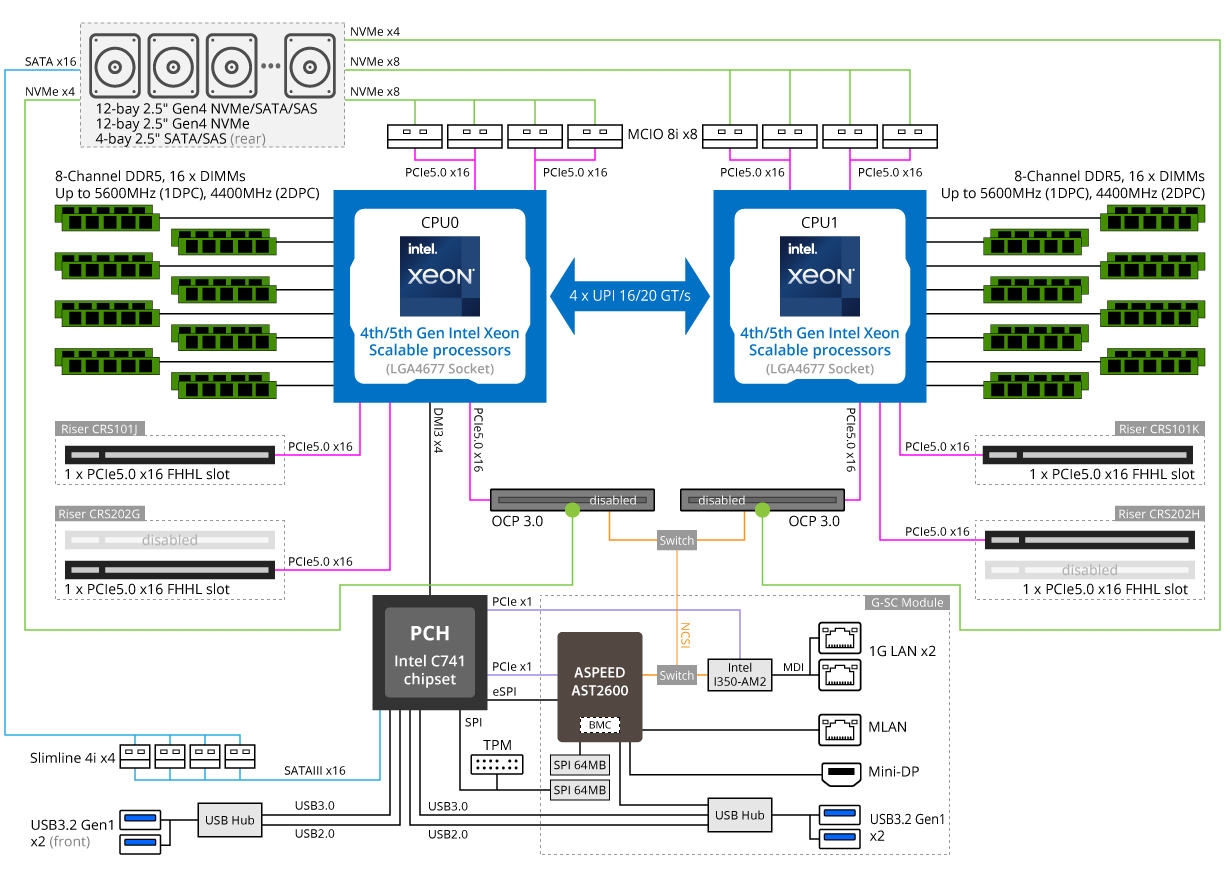Click the "TPM" text label

496,746
